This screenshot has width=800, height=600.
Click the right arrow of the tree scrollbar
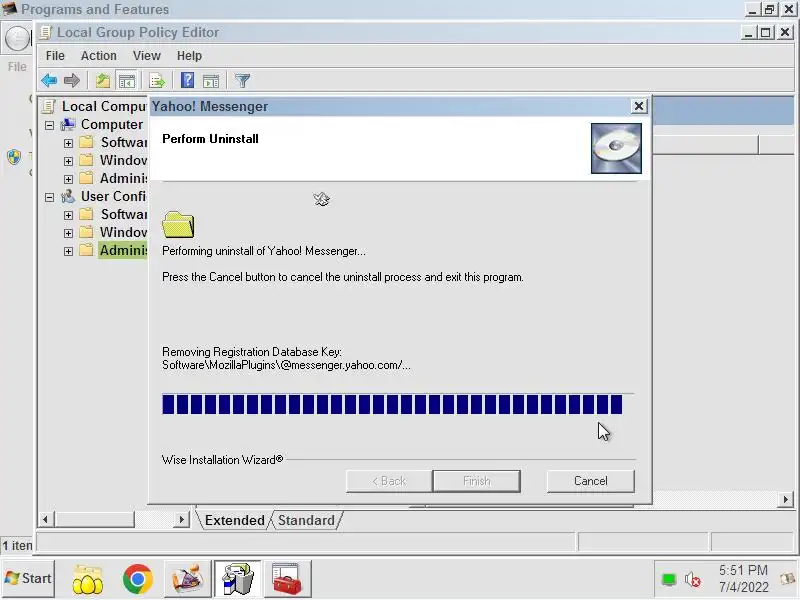click(x=181, y=520)
